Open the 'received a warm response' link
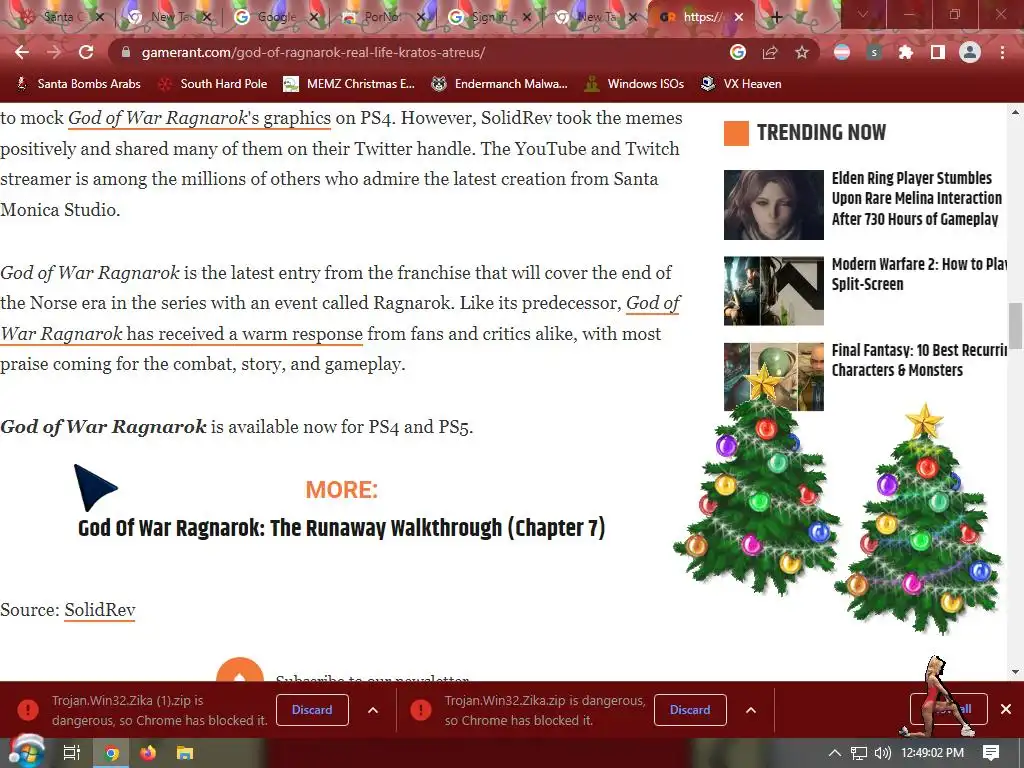Screen dimensions: 1024x768 point(244,334)
